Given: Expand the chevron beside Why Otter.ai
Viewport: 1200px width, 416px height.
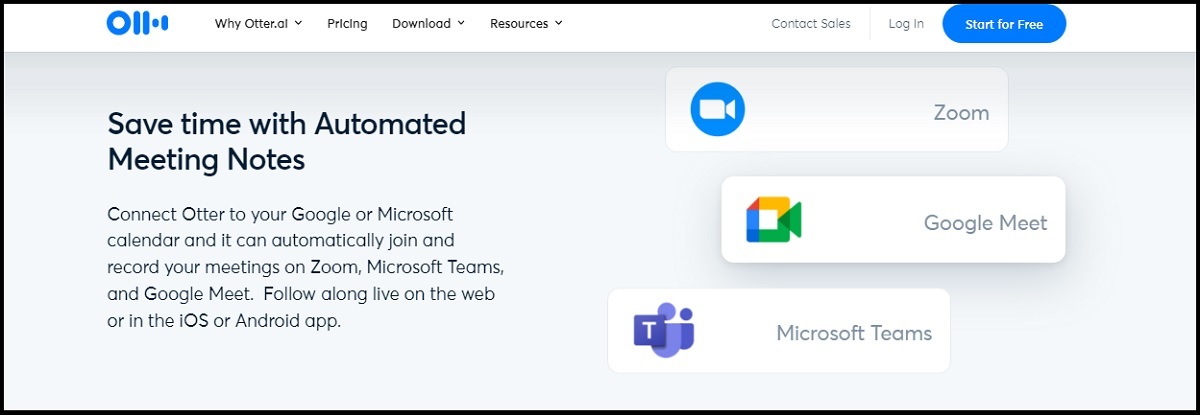Looking at the screenshot, I should [299, 24].
